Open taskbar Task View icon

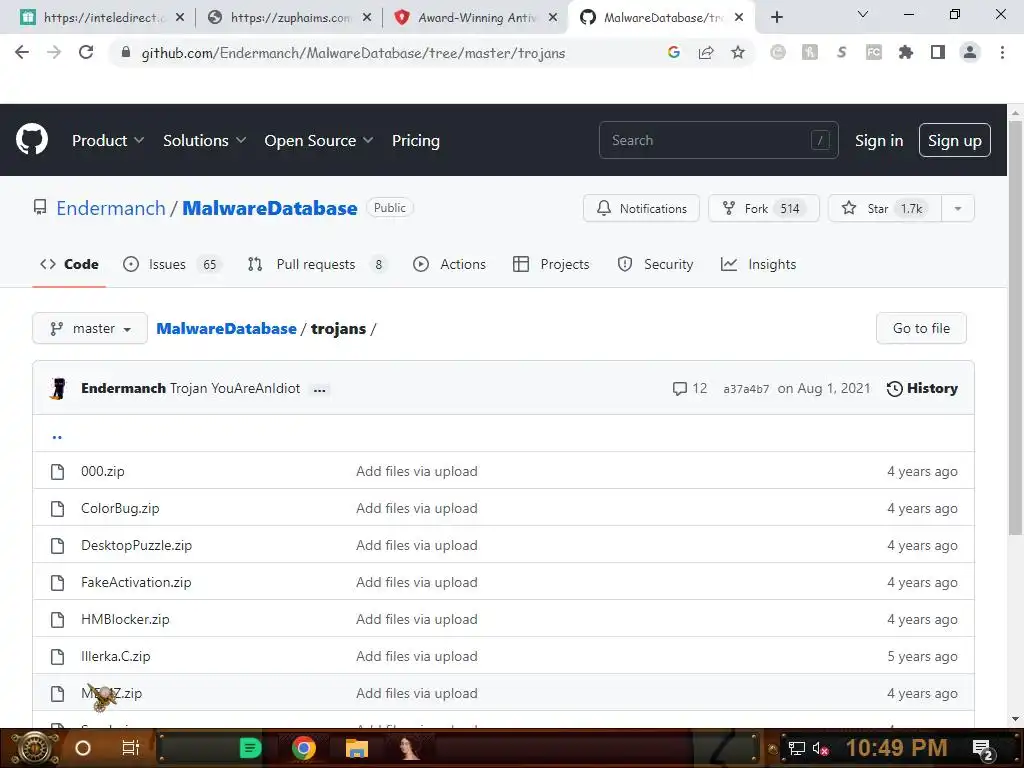131,748
